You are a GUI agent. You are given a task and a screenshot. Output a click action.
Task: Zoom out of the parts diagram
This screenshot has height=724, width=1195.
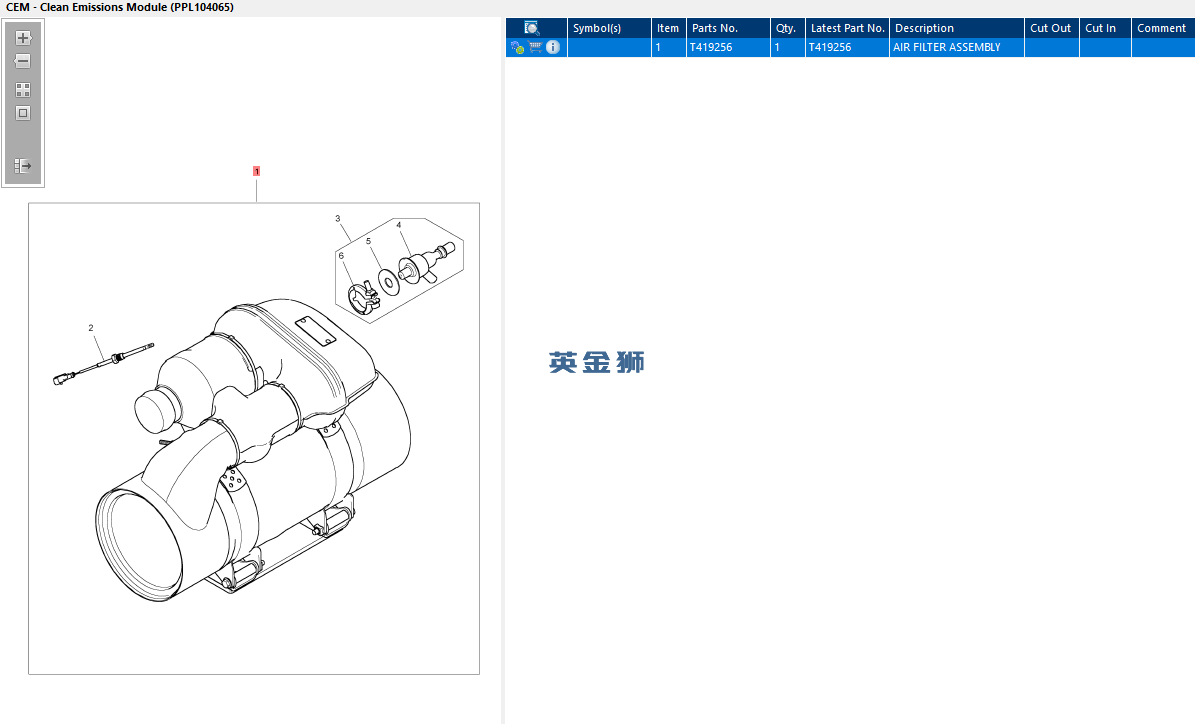coord(23,61)
